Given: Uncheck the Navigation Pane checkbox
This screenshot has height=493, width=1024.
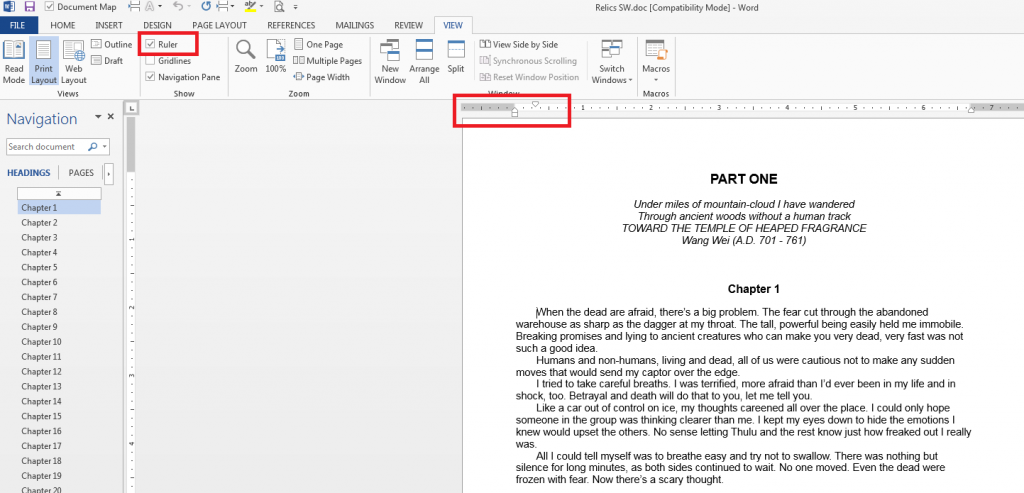Looking at the screenshot, I should [x=150, y=77].
